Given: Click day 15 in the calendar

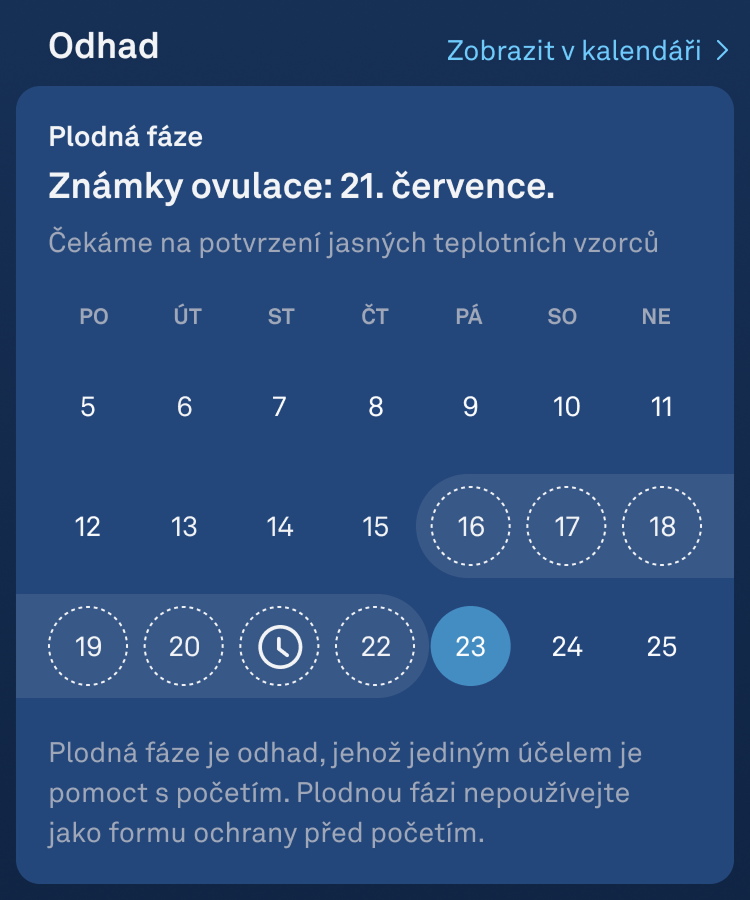Looking at the screenshot, I should tap(375, 527).
